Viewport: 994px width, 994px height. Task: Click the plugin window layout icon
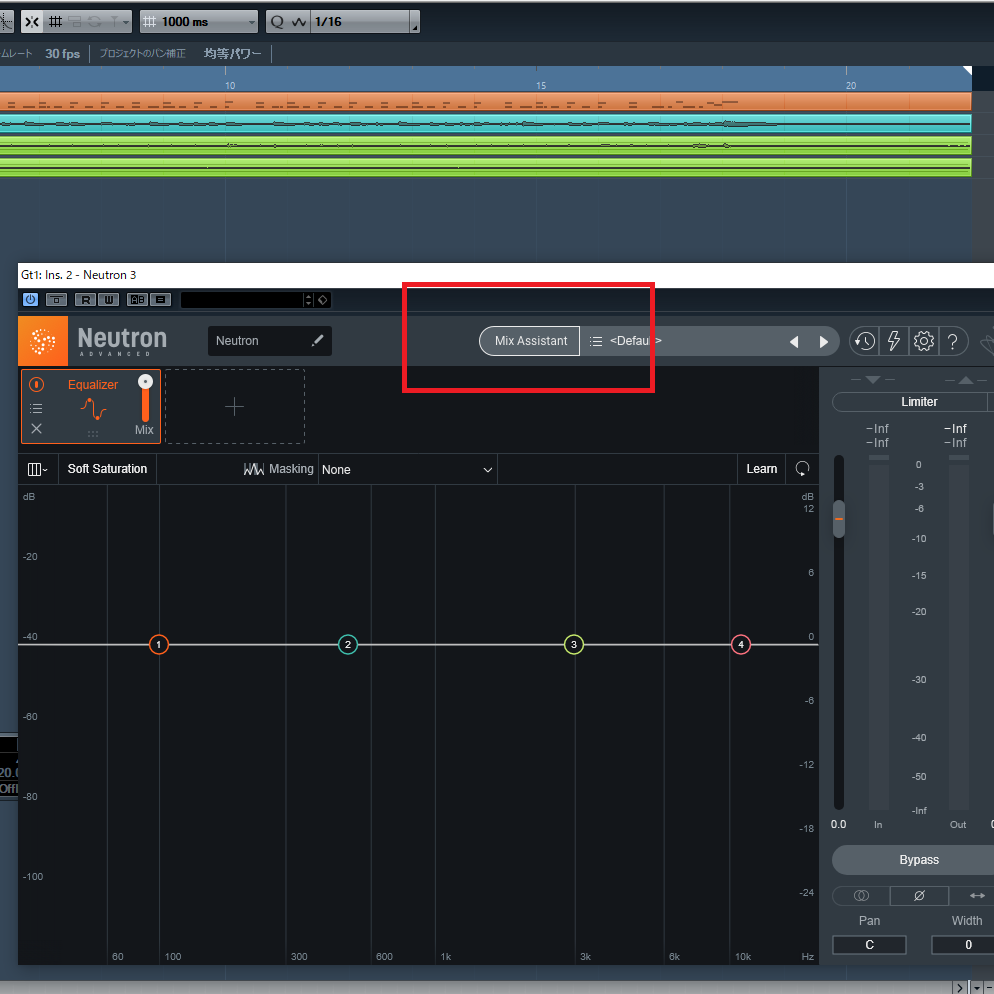coord(56,299)
